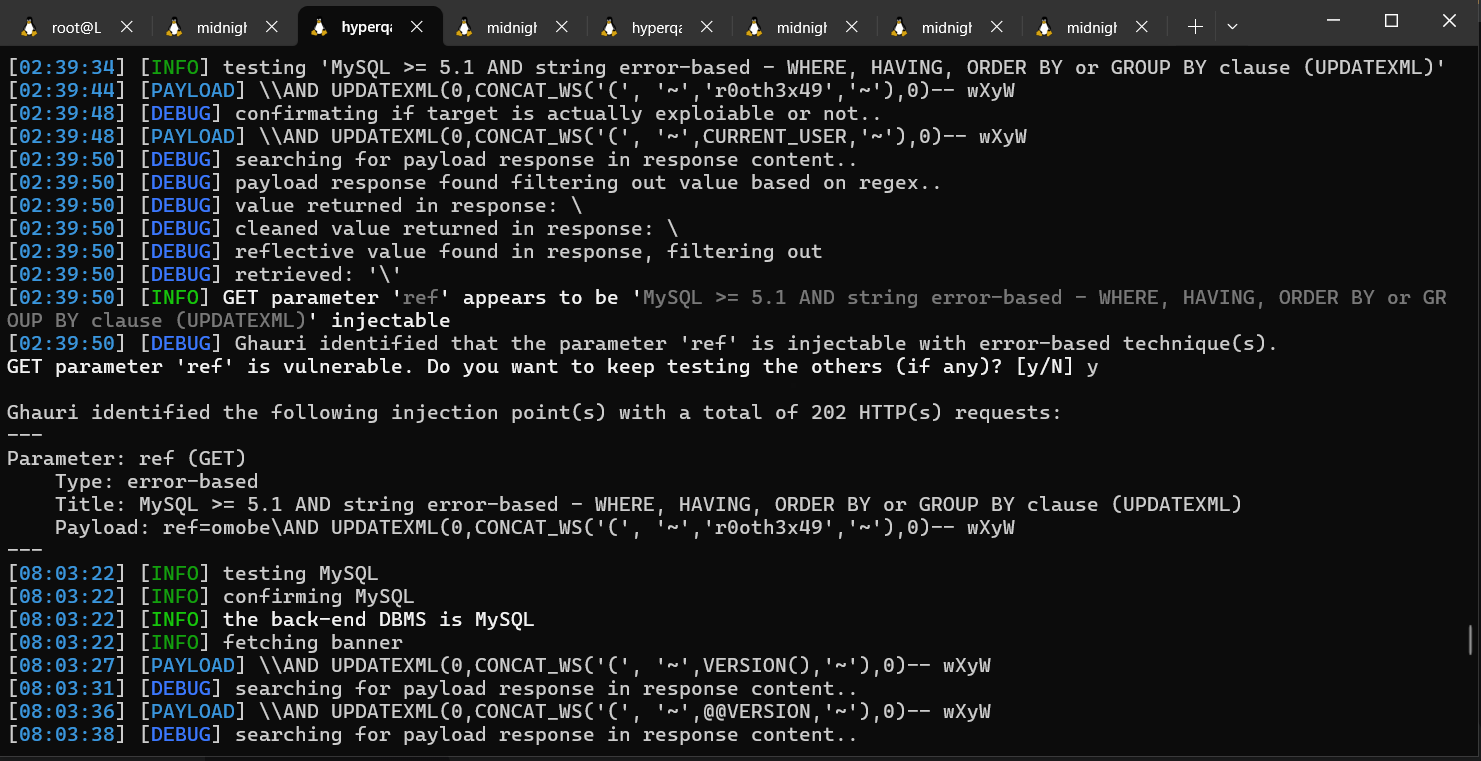Click the 'Title: MySQL >= 5.1' line
This screenshot has width=1481, height=761.
coord(649,505)
